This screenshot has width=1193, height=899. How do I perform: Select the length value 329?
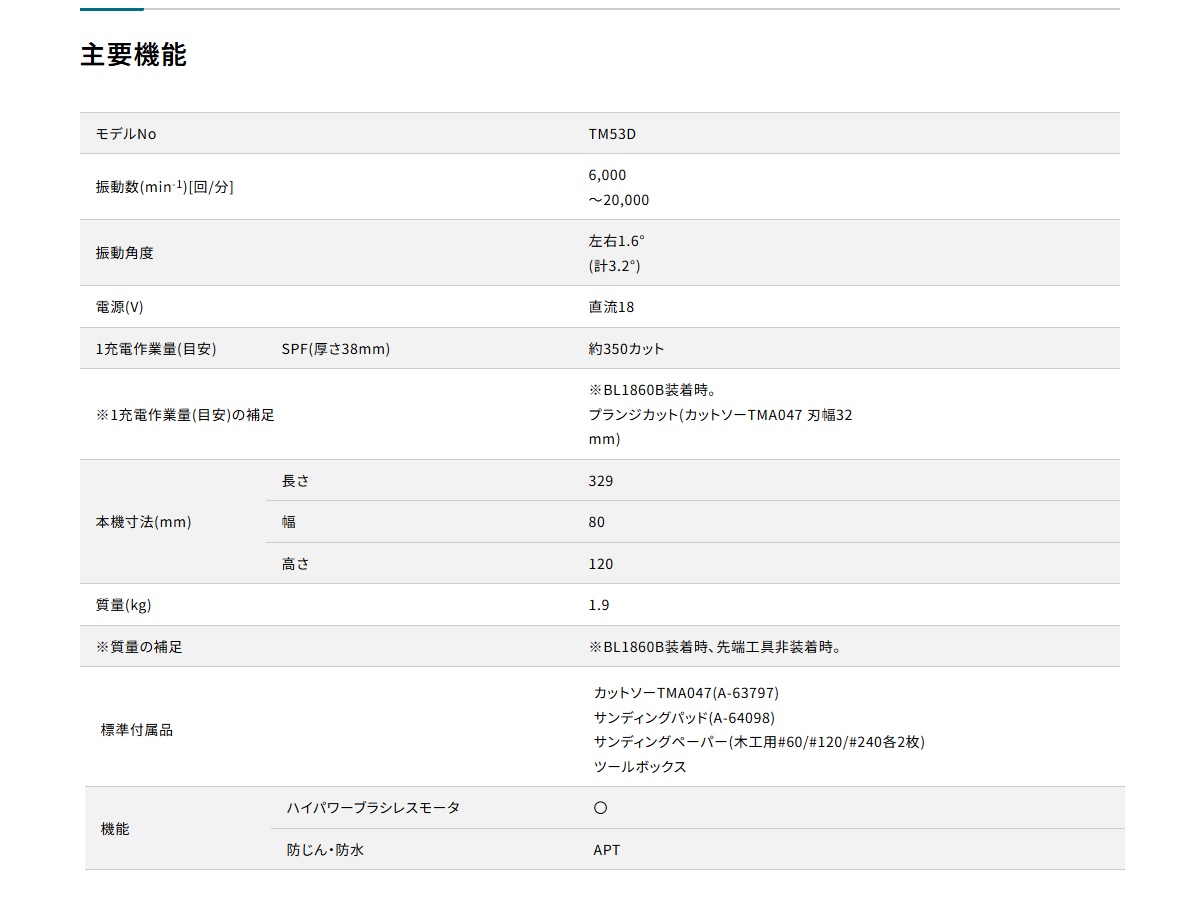point(601,481)
